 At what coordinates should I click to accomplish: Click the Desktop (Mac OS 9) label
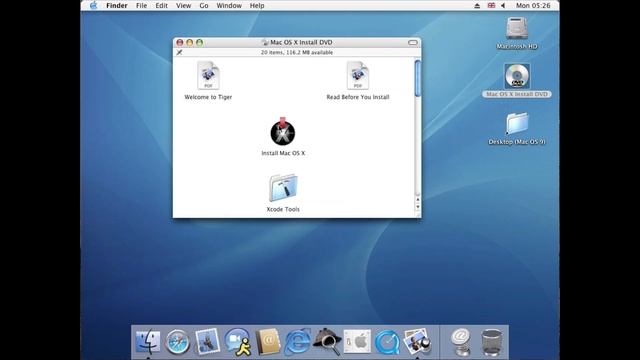(517, 142)
